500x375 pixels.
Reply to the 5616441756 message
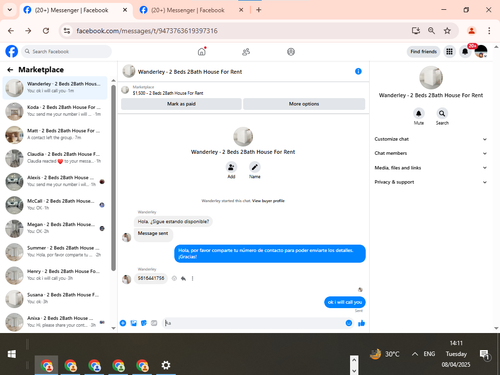tap(183, 278)
